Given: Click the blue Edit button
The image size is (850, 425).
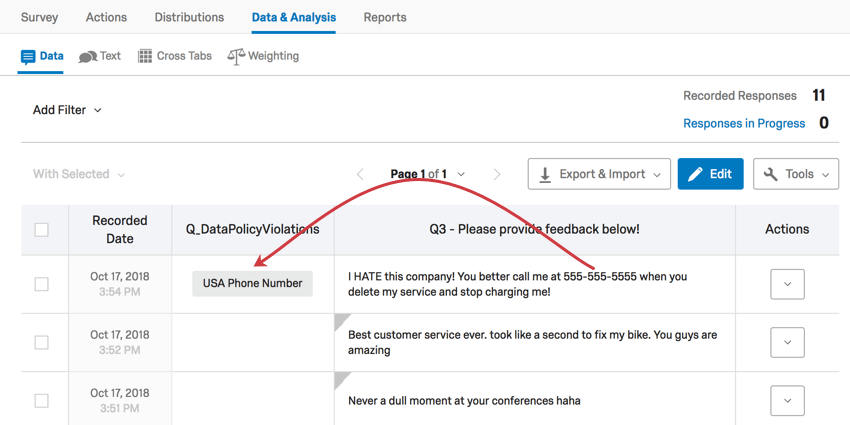Looking at the screenshot, I should [x=710, y=174].
